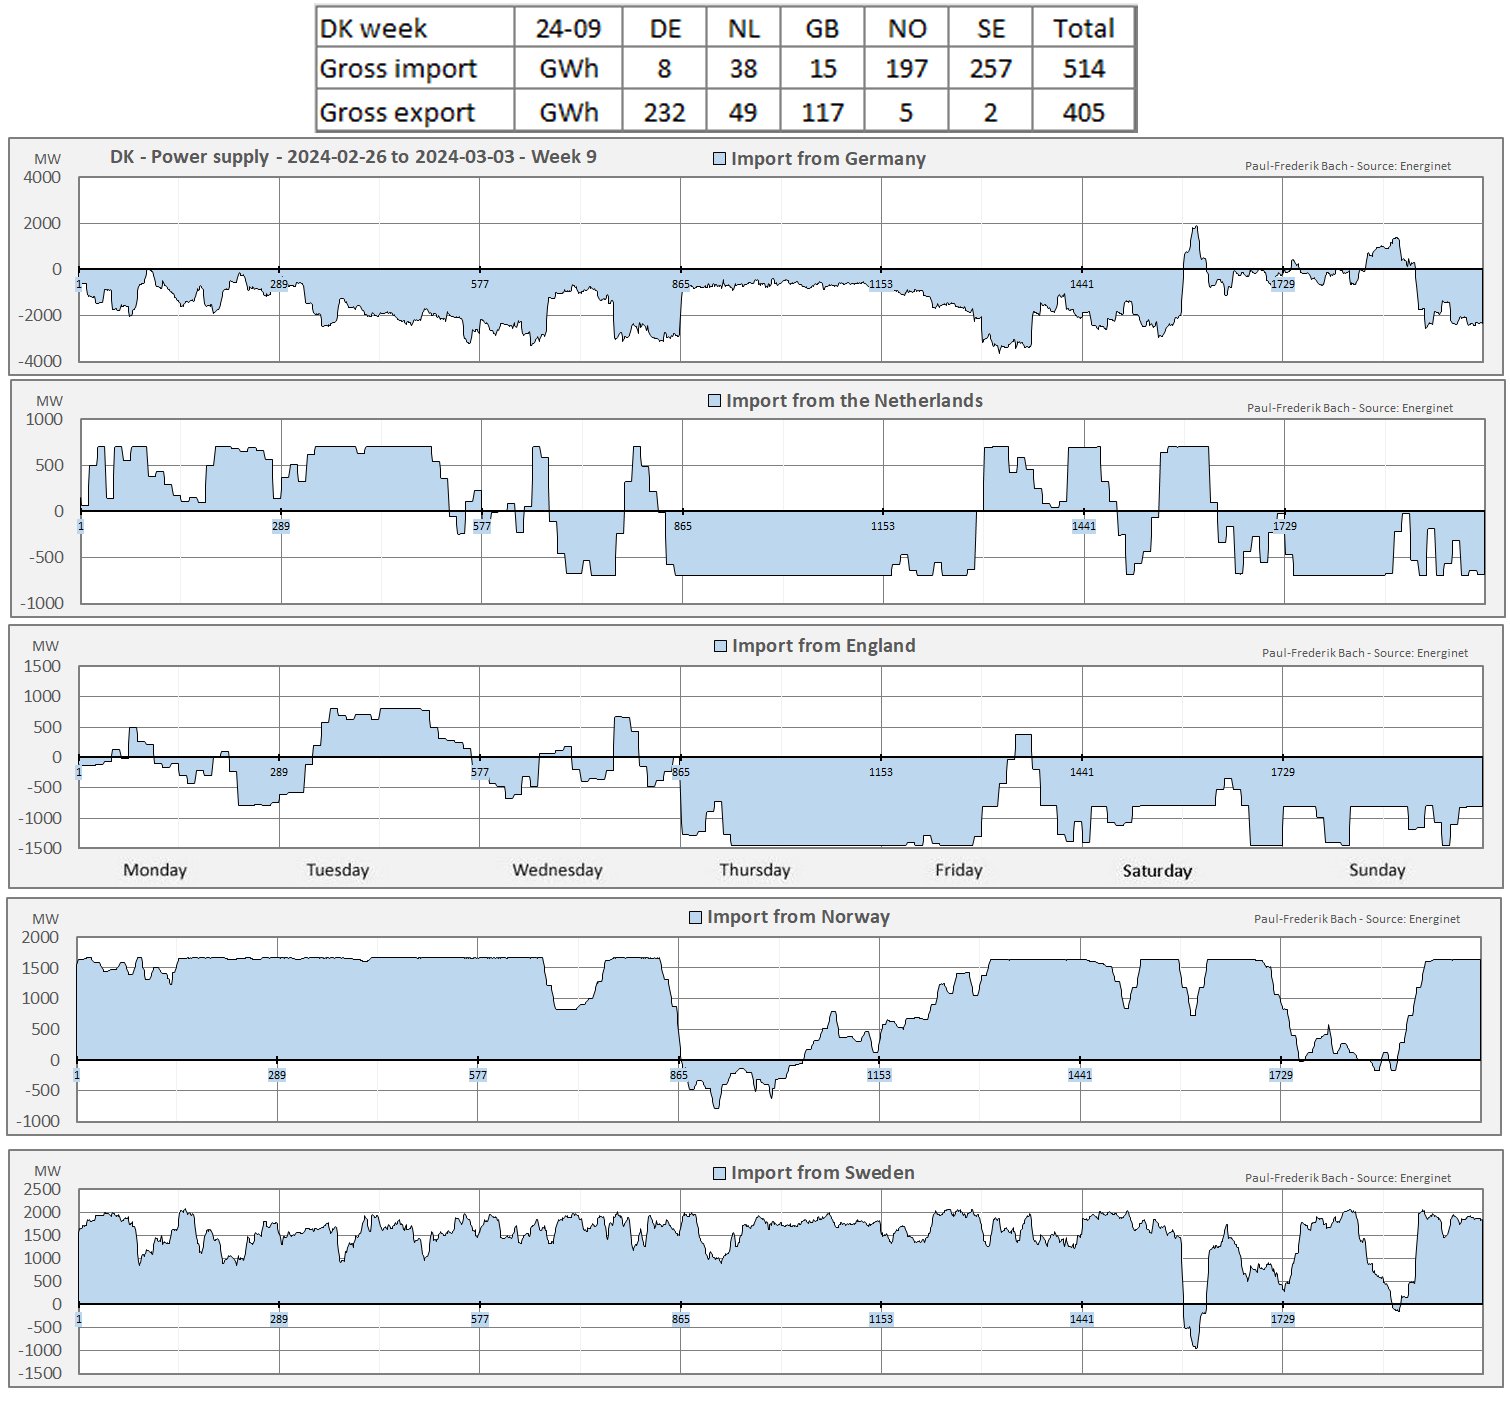This screenshot has width=1510, height=1407.
Task: Click marker 1441 in the Sweden chart
Action: (x=1081, y=1319)
